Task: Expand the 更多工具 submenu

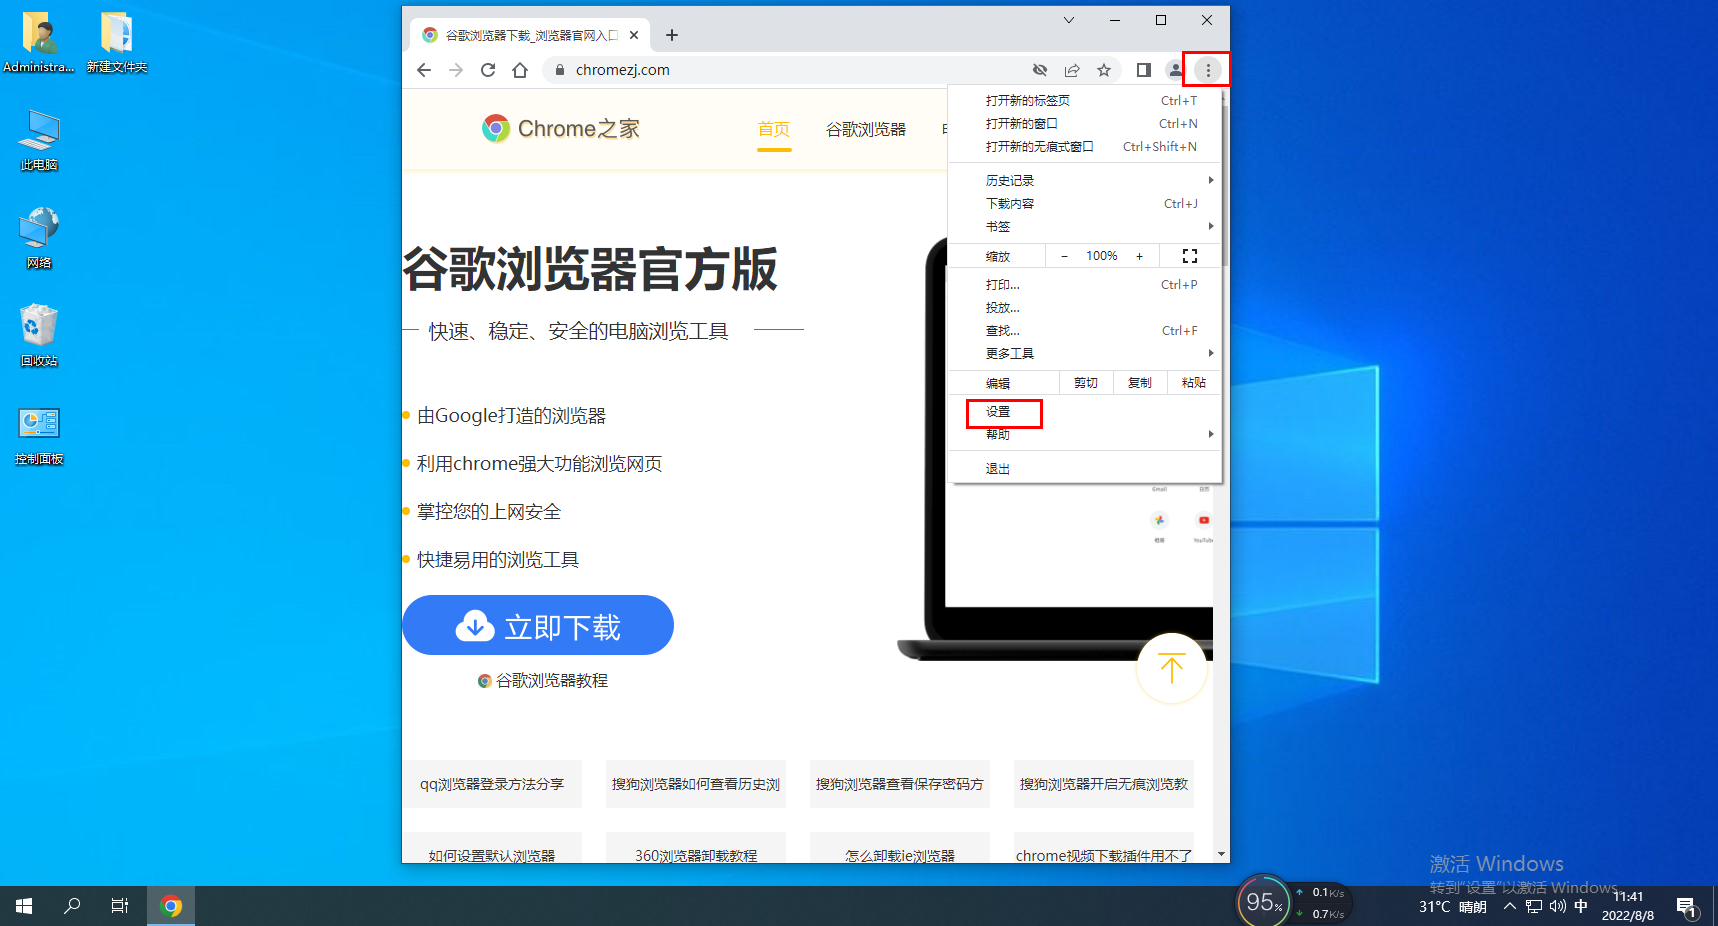Action: (x=1009, y=353)
